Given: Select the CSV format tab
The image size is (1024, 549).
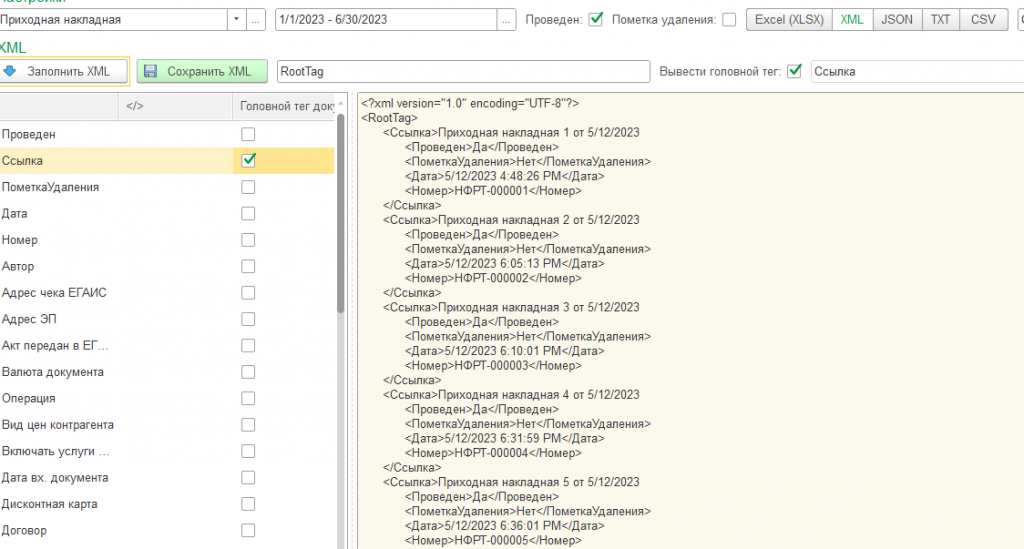Looking at the screenshot, I should [982, 19].
